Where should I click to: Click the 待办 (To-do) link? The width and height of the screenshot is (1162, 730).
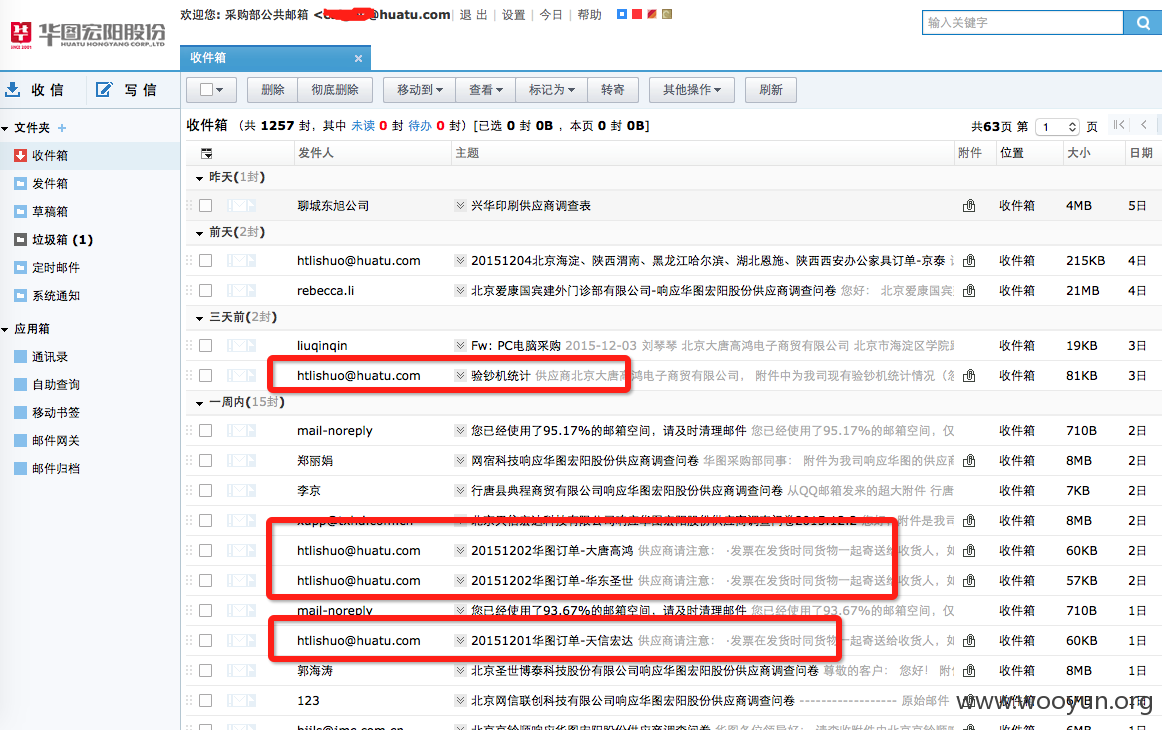(x=420, y=126)
